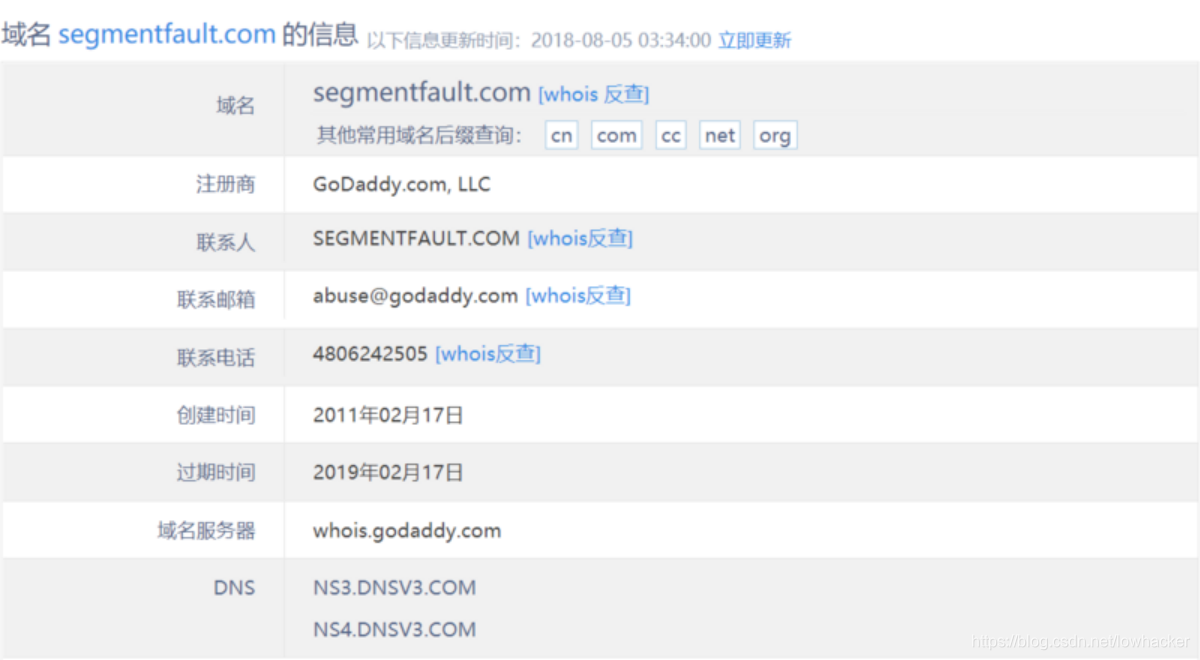Image resolution: width=1200 pixels, height=660 pixels.
Task: Select the org domain suffix button
Action: (x=775, y=135)
